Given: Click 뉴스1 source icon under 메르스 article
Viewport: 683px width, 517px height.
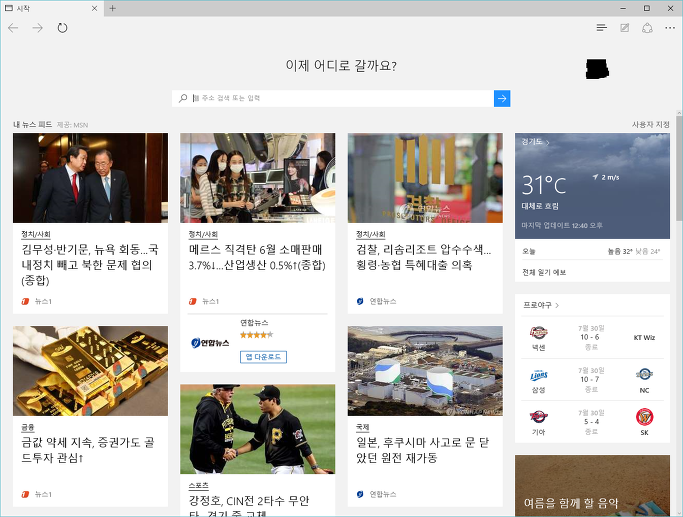Looking at the screenshot, I should tap(193, 301).
